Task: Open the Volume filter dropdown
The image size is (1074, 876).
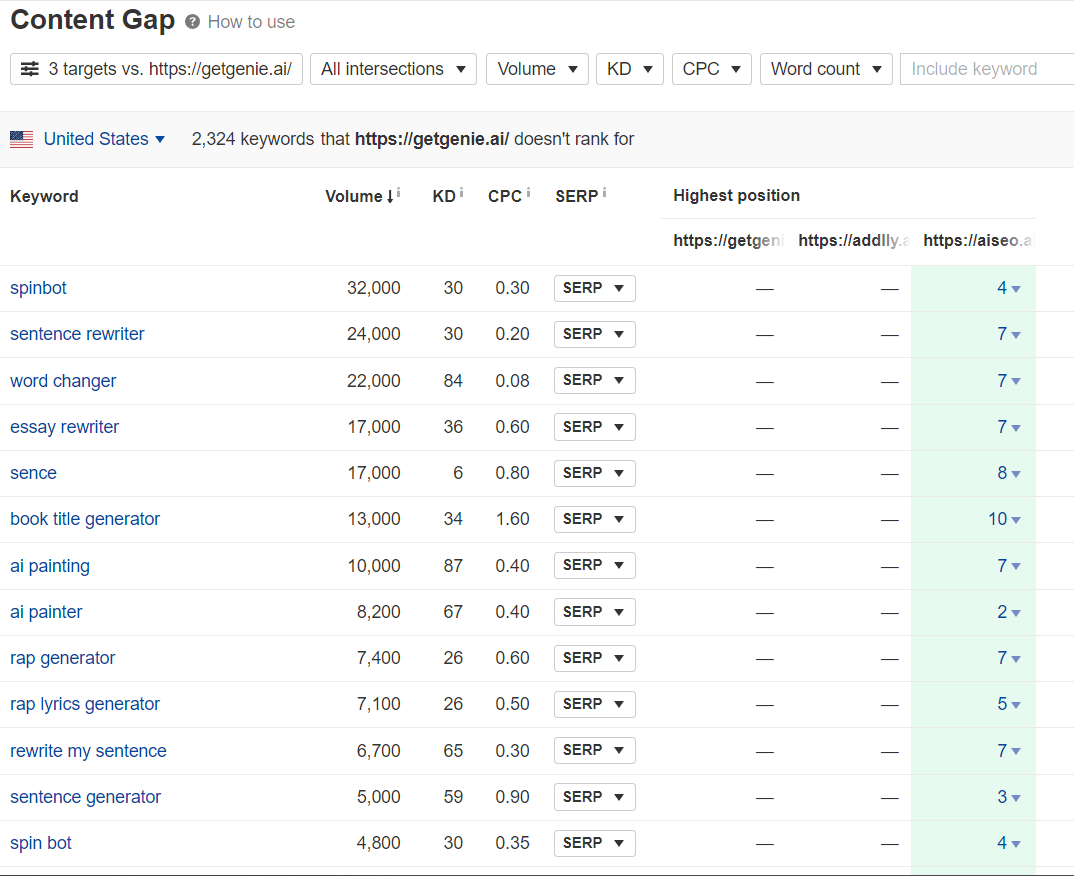Action: click(x=537, y=69)
